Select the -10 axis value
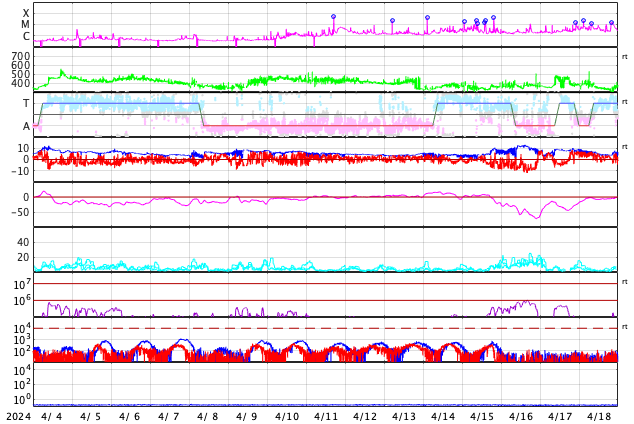 coord(20,171)
